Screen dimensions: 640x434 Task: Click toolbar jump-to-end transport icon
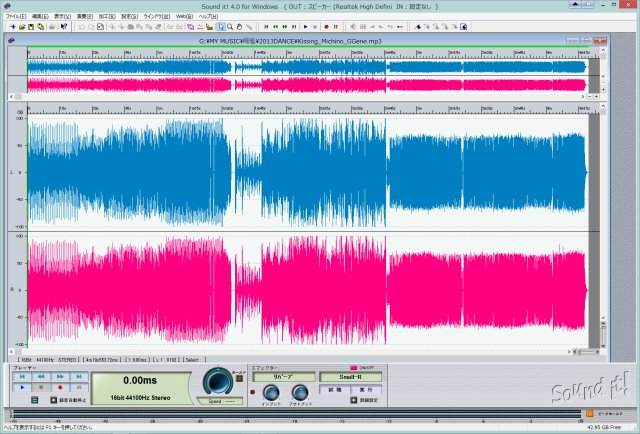click(294, 27)
